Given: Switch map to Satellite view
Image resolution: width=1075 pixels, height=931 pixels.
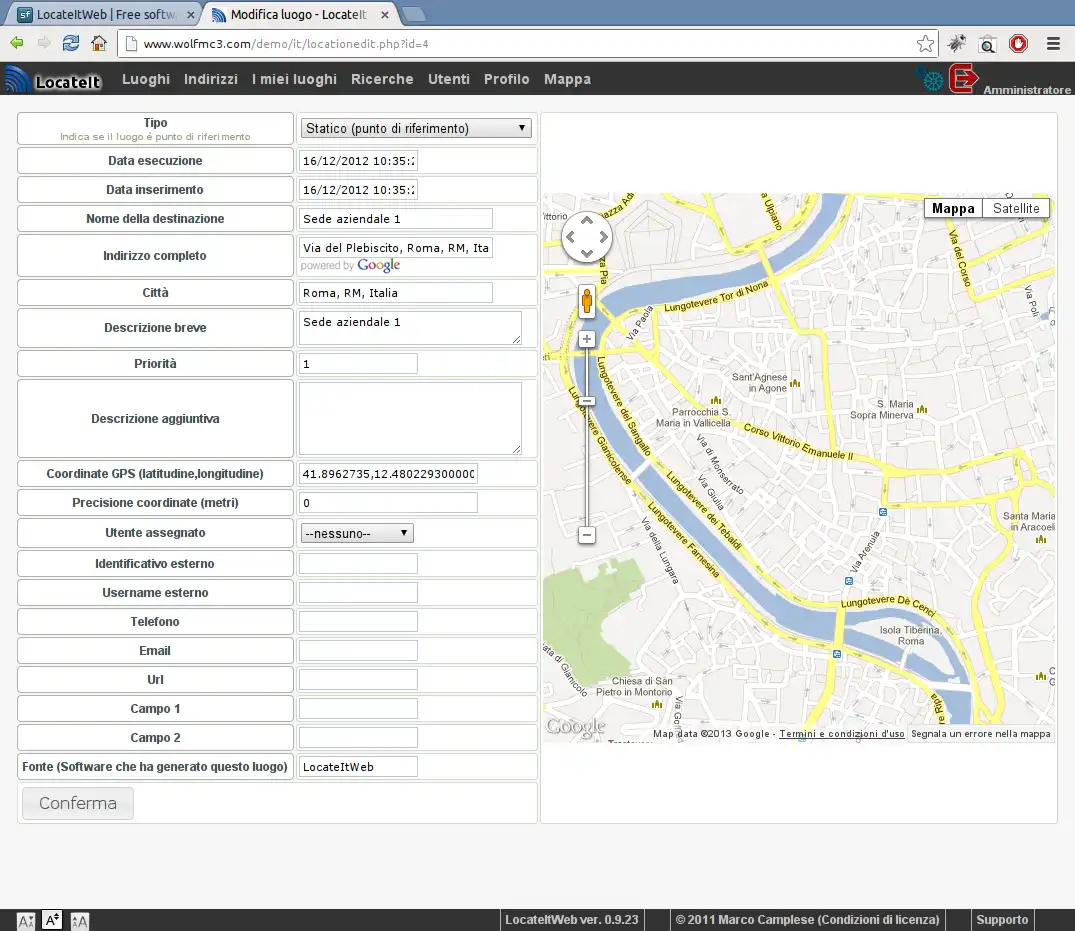Looking at the screenshot, I should pyautogui.click(x=1016, y=208).
